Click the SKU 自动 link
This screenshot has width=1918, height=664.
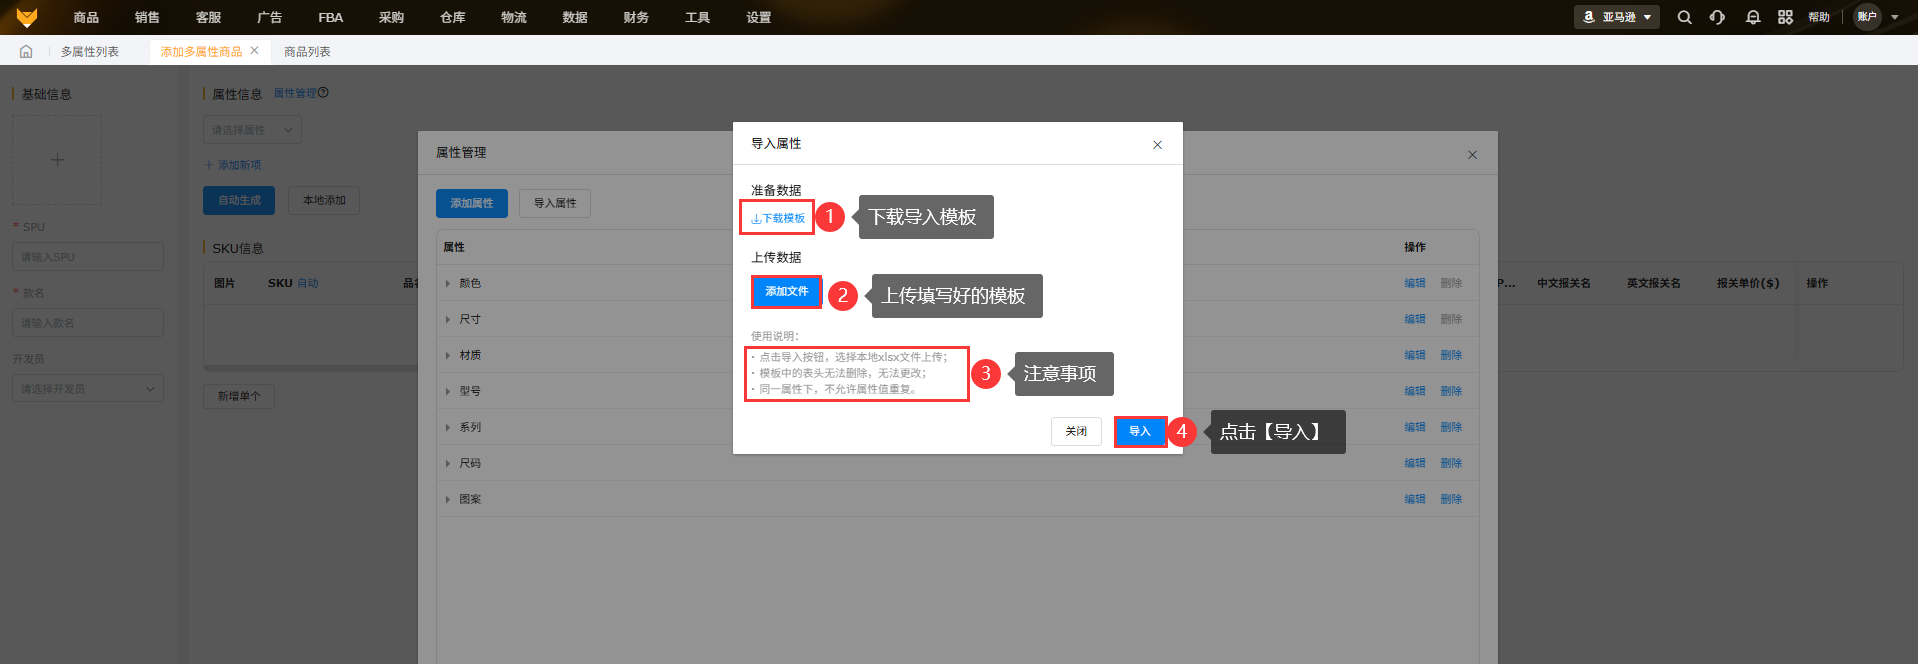(307, 283)
